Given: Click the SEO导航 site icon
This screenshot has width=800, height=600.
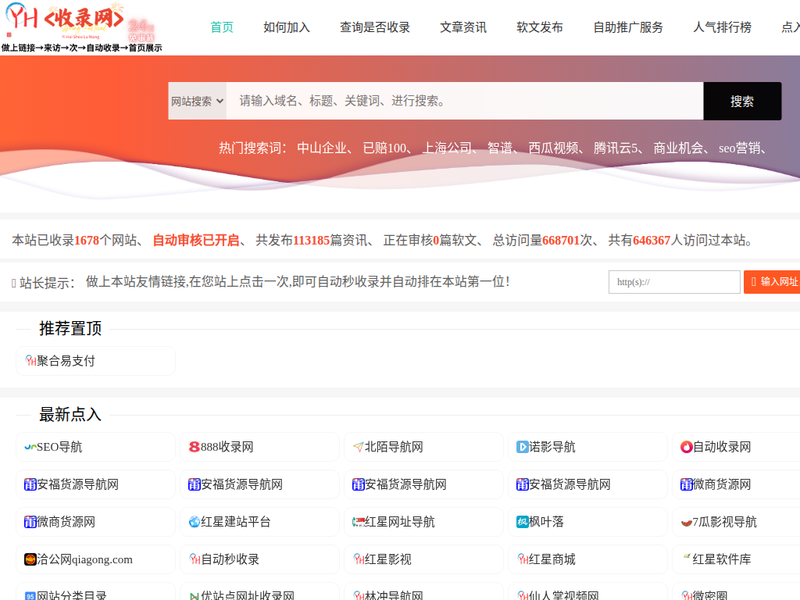Looking at the screenshot, I should (x=30, y=447).
